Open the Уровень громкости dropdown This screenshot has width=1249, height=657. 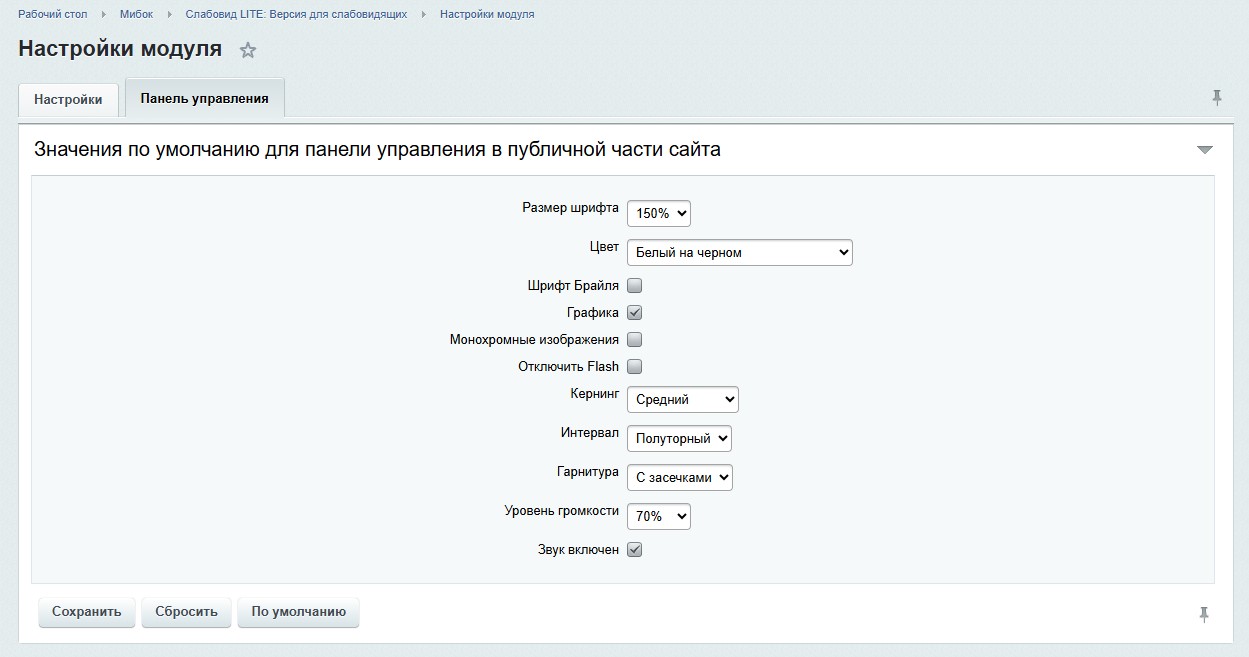point(658,517)
